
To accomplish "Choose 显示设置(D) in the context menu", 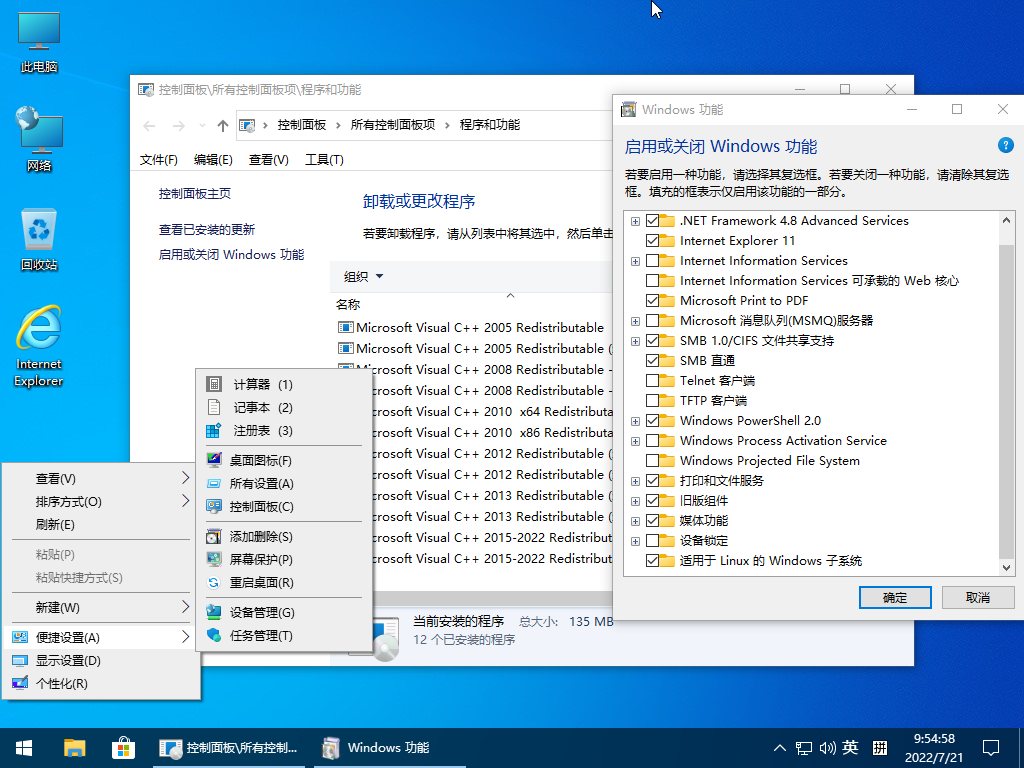I will click(101, 661).
